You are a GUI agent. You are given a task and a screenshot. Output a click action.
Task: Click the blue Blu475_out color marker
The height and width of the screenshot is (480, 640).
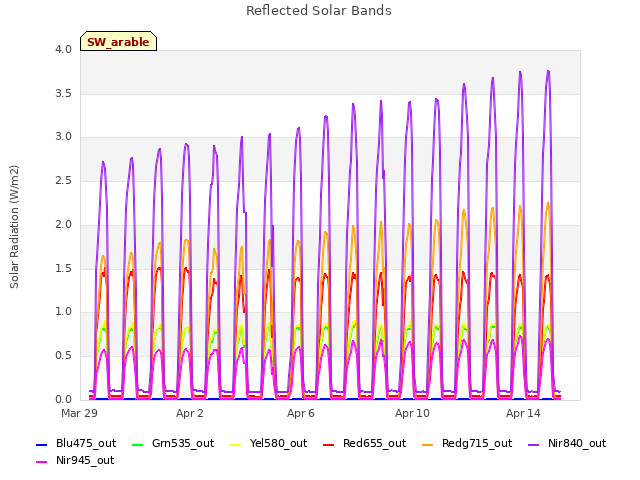42,444
